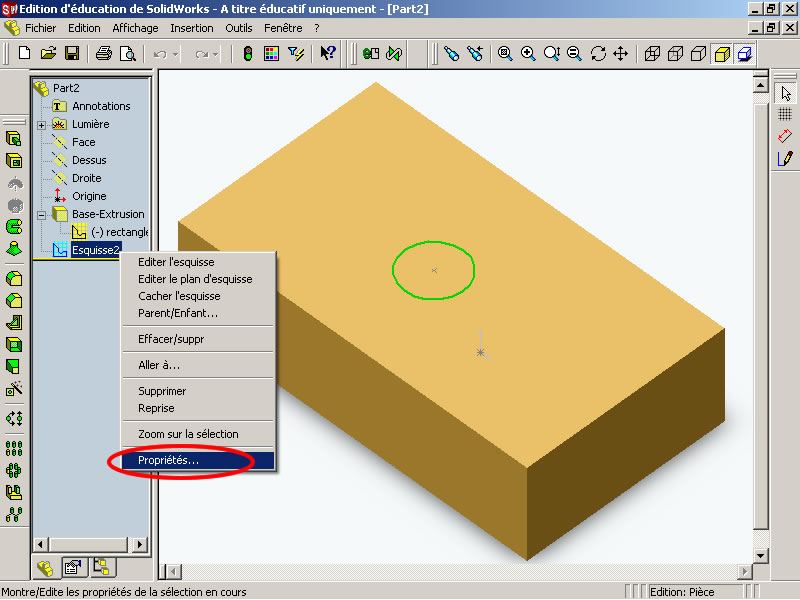Switch to Wireframe display mode
The width and height of the screenshot is (800, 600).
pos(653,54)
